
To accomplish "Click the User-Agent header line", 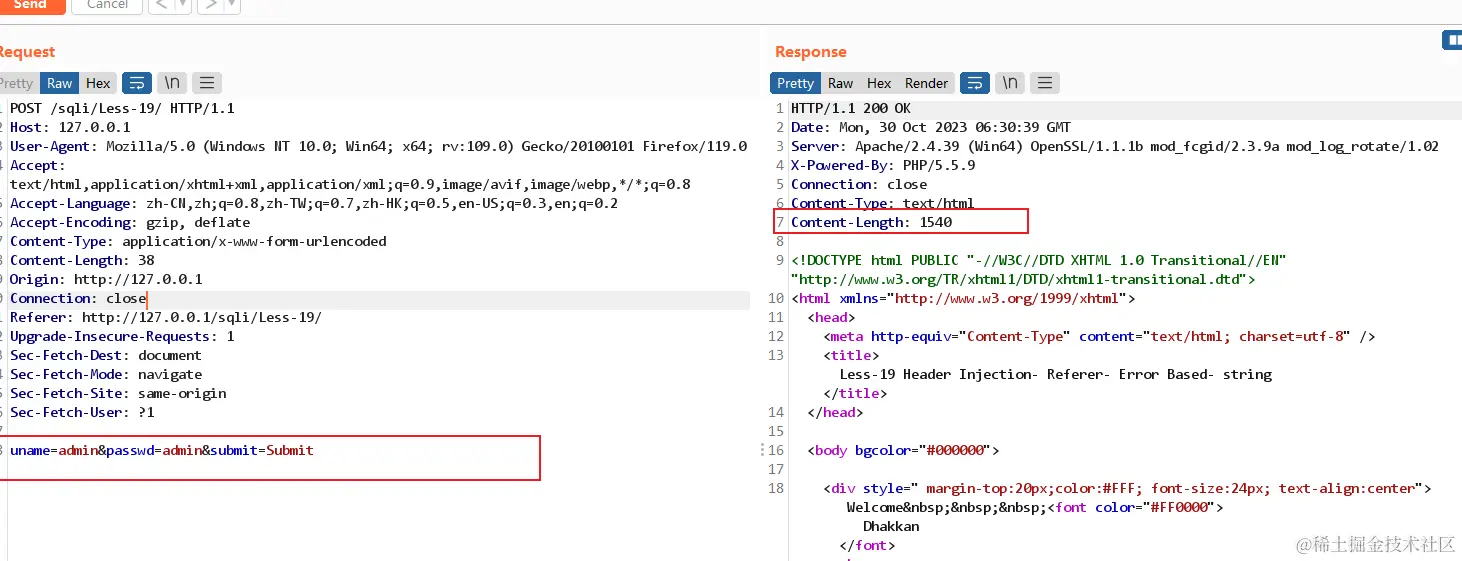I will click(378, 146).
